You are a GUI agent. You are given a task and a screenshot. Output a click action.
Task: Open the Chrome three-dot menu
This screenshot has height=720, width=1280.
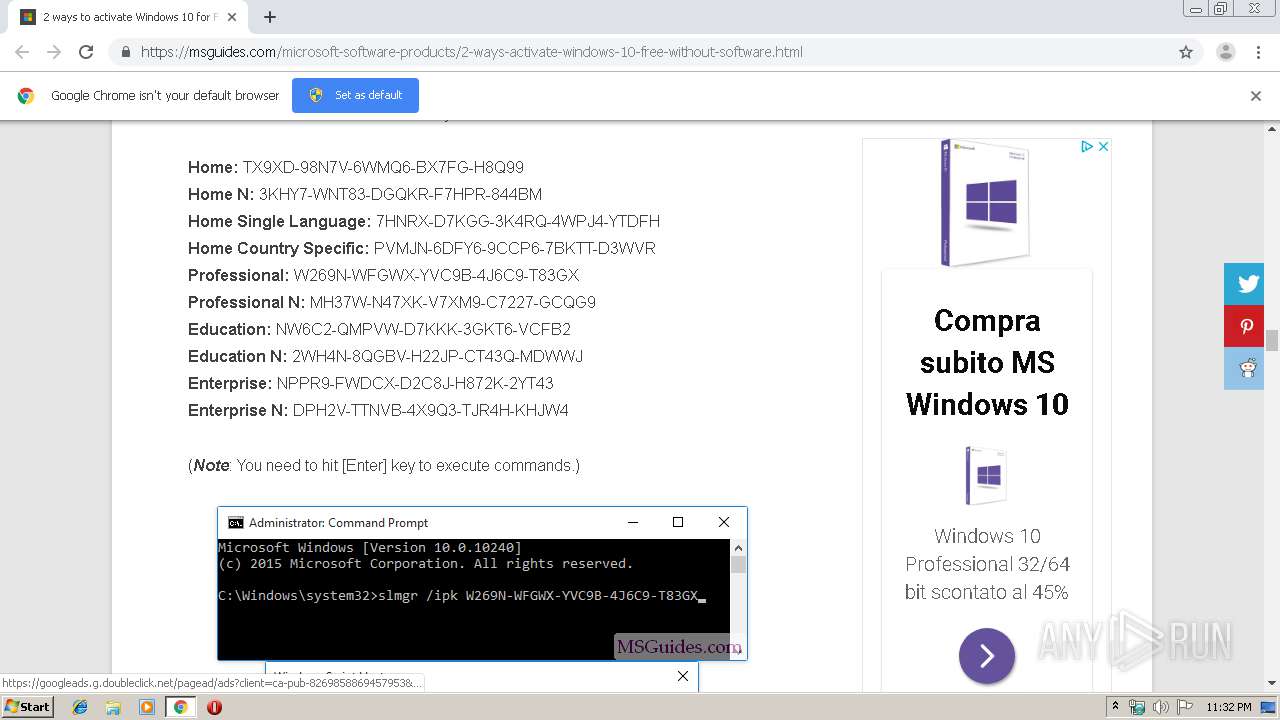click(x=1258, y=52)
